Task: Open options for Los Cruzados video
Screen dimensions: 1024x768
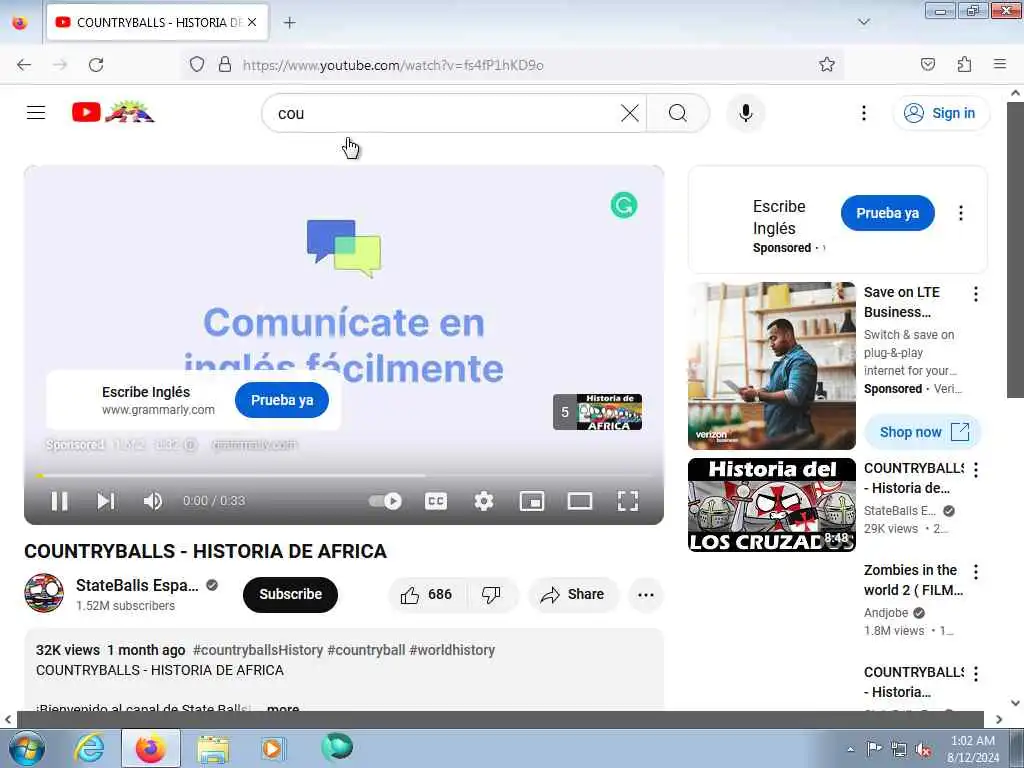Action: pos(976,470)
